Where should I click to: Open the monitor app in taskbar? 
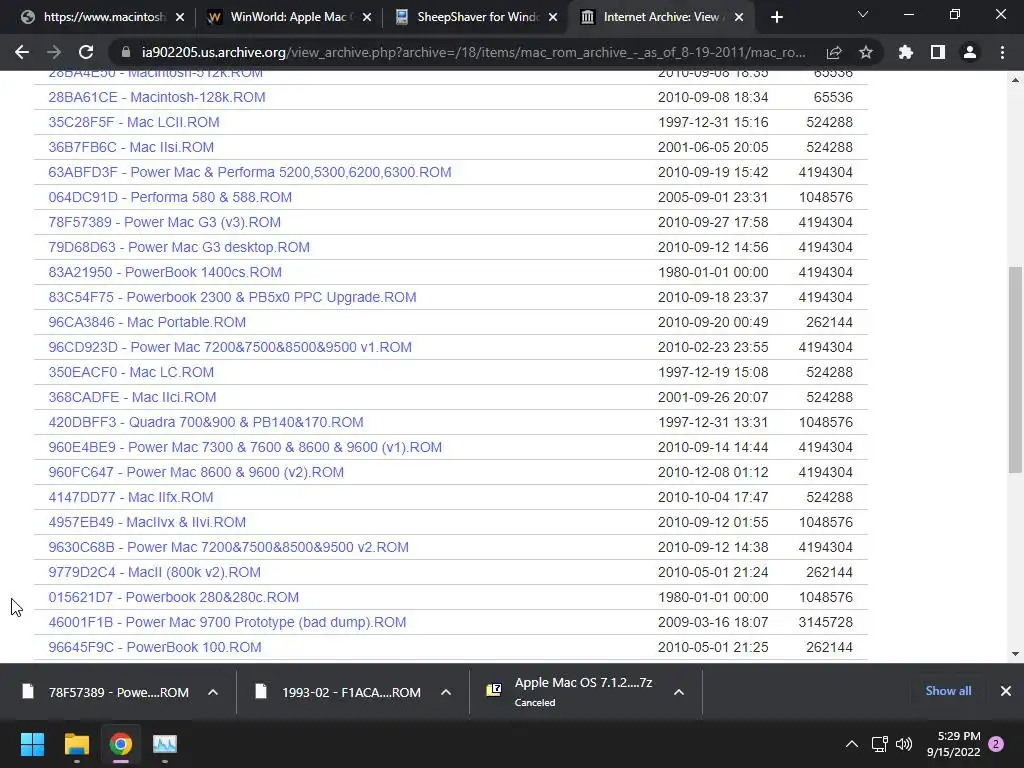tap(165, 744)
